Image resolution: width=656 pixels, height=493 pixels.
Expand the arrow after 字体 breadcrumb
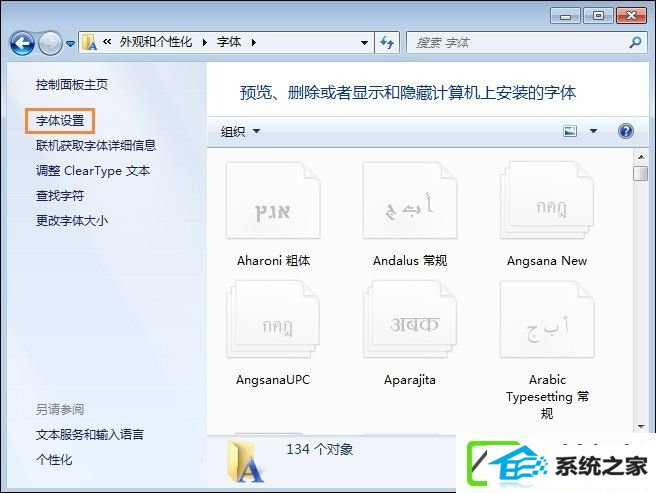[254, 42]
